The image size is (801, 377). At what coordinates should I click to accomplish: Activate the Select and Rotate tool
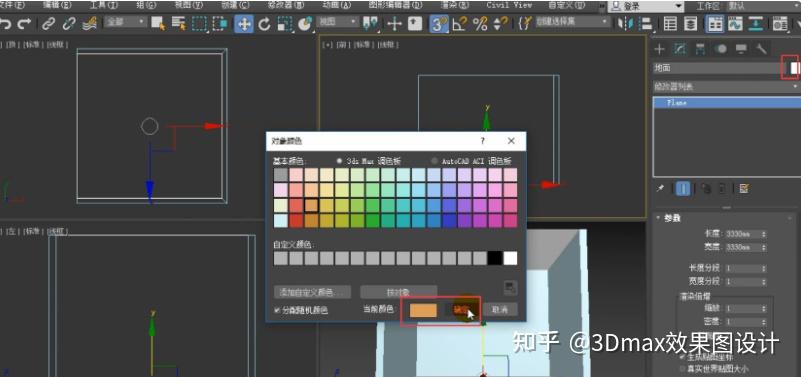[264, 23]
